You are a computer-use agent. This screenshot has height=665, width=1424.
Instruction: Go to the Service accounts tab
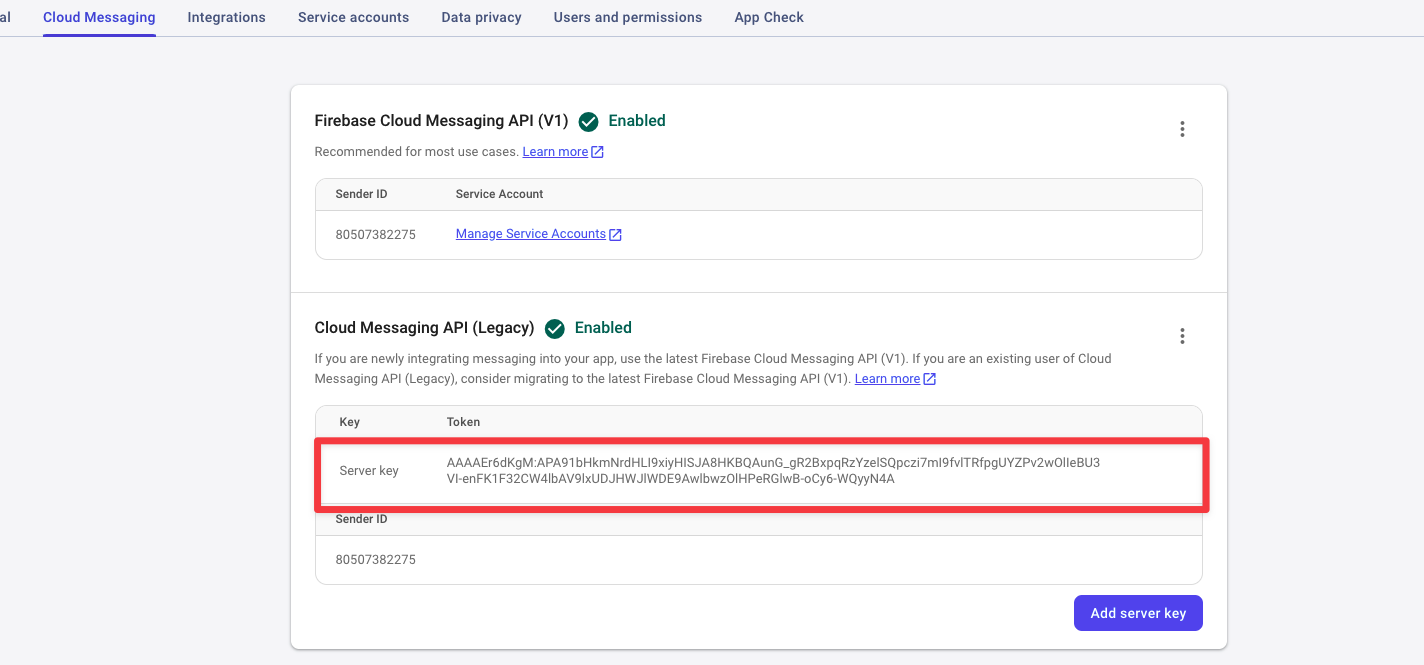pyautogui.click(x=353, y=17)
